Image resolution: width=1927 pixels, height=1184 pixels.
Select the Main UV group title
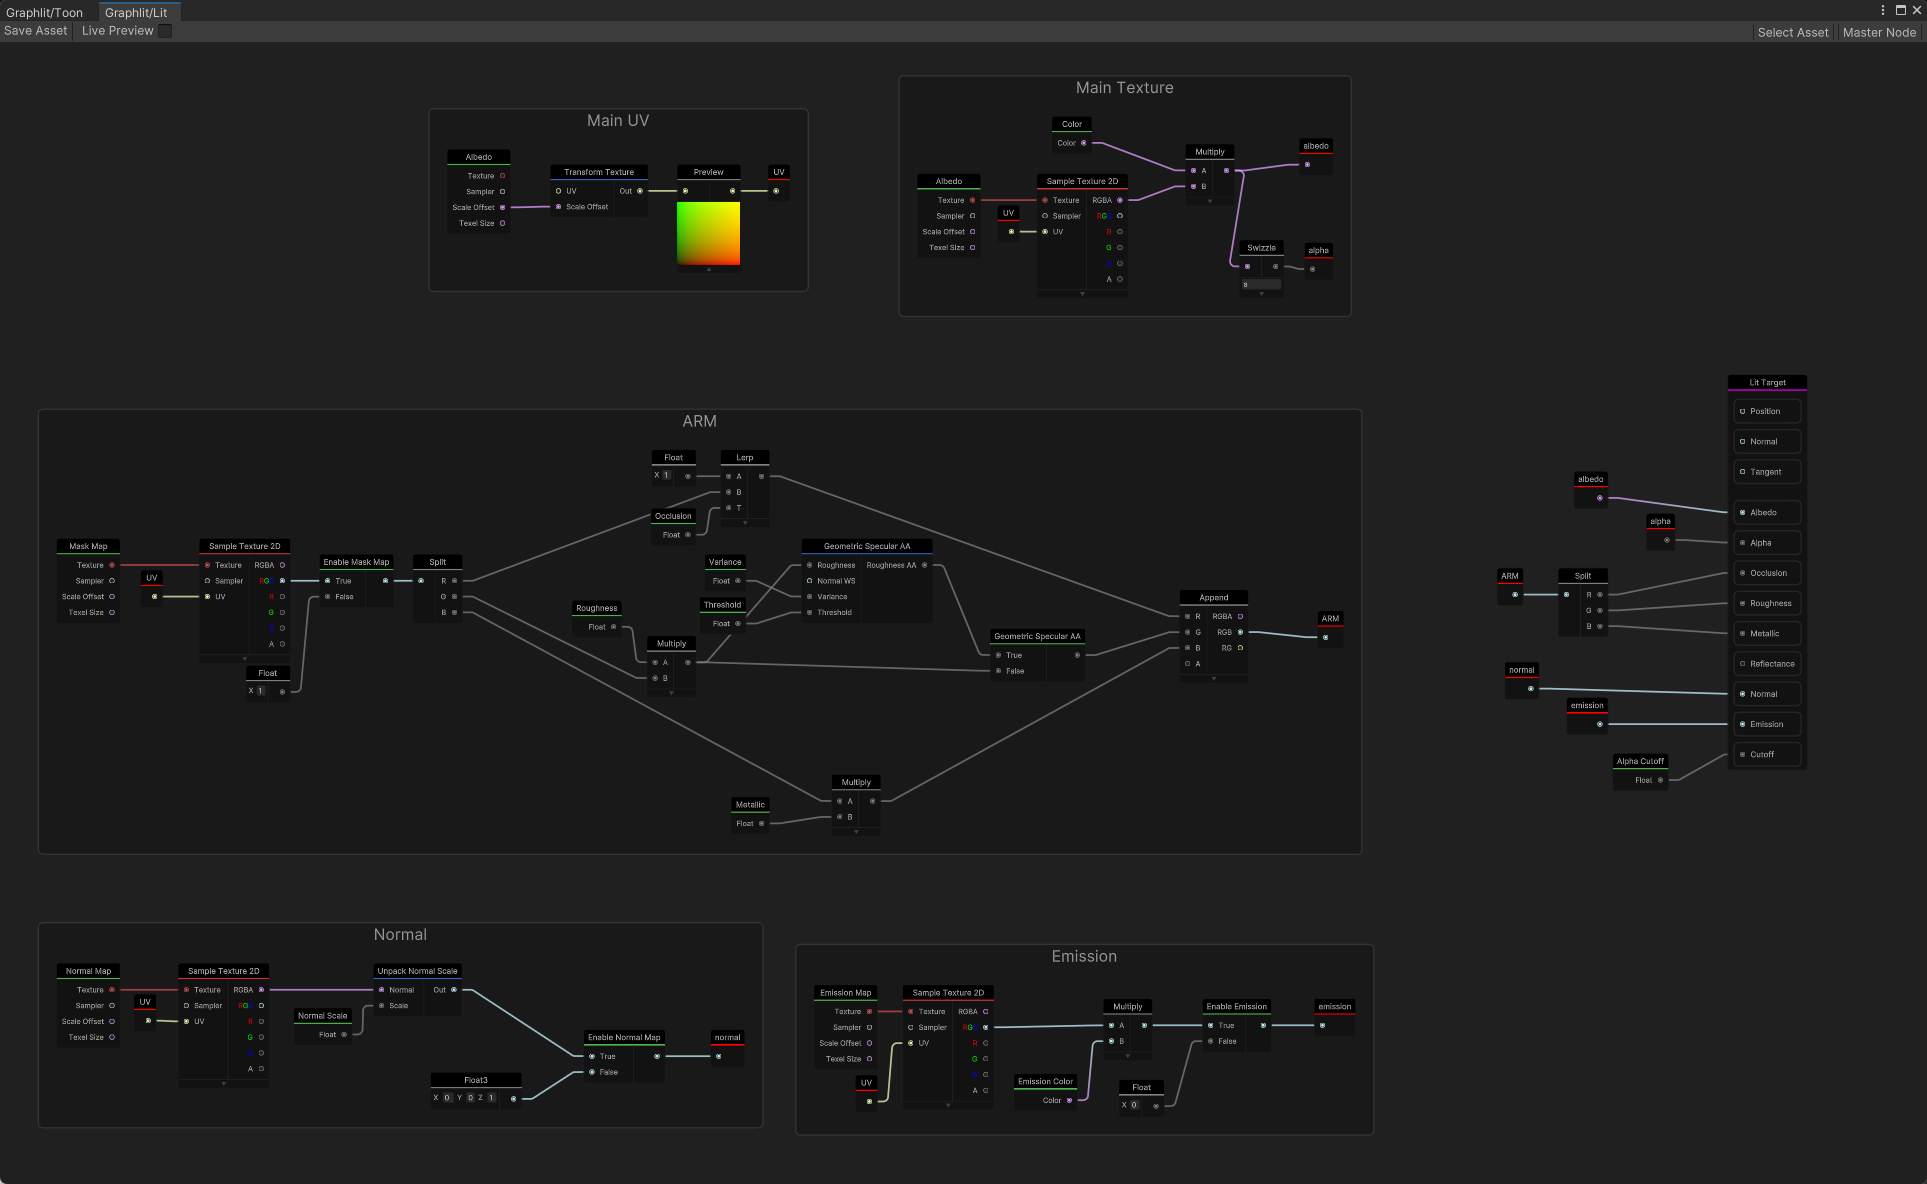coord(618,120)
